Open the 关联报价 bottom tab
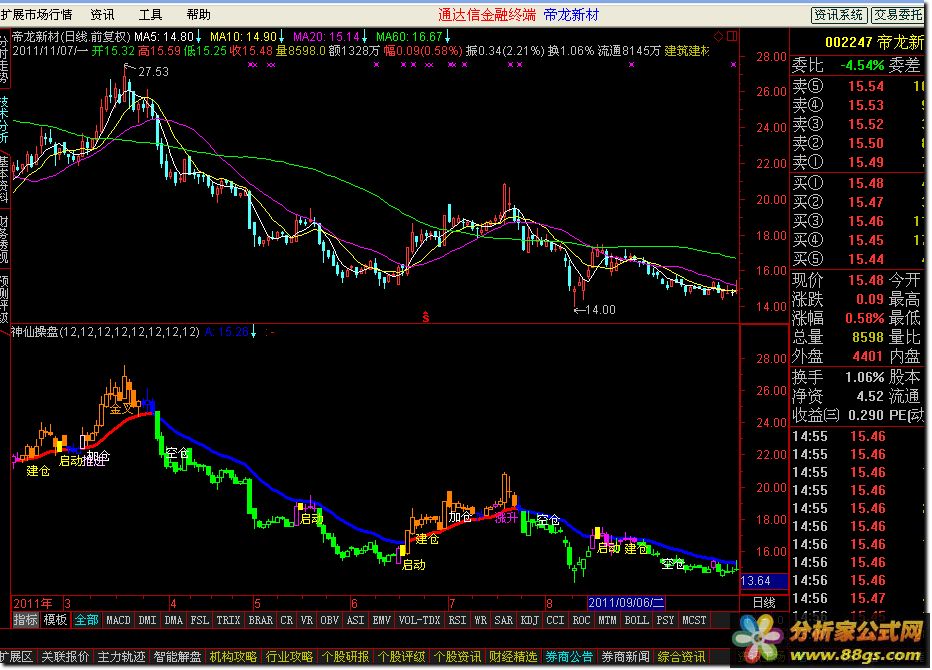932x670 pixels. click(x=65, y=657)
